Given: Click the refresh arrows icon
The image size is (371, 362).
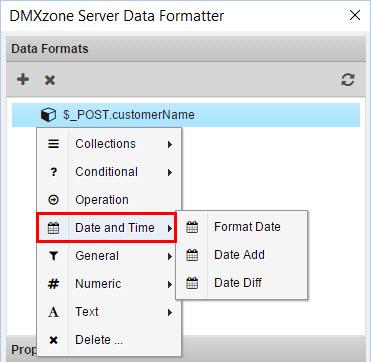Looking at the screenshot, I should point(348,80).
